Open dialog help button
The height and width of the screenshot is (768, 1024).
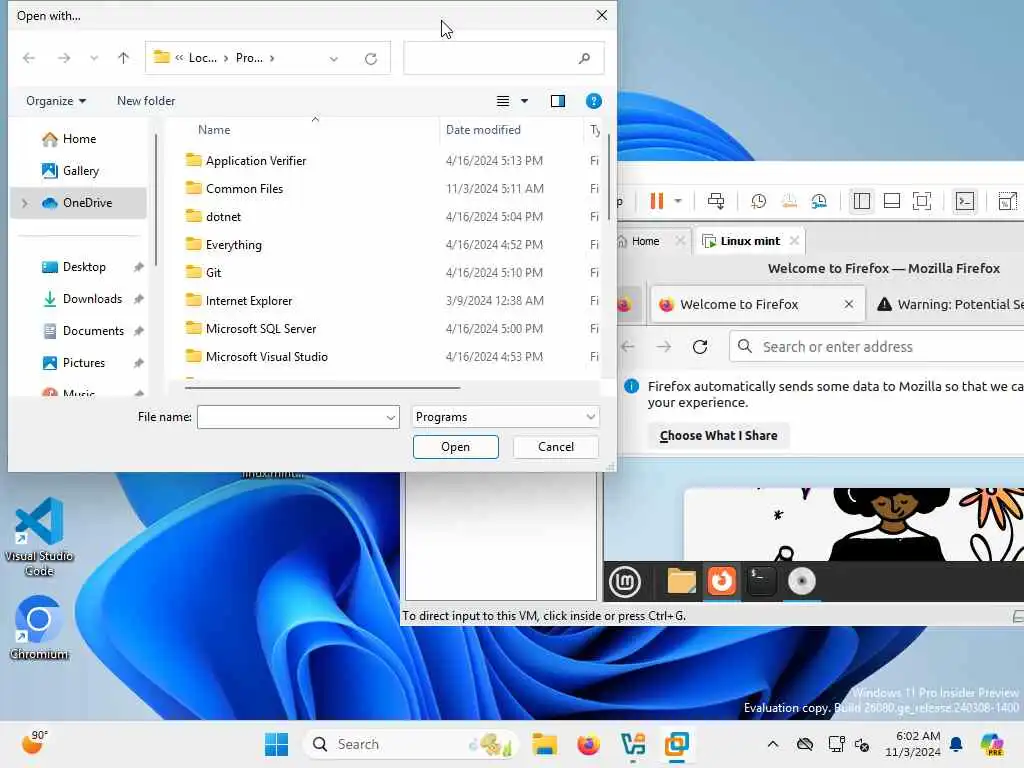(594, 101)
